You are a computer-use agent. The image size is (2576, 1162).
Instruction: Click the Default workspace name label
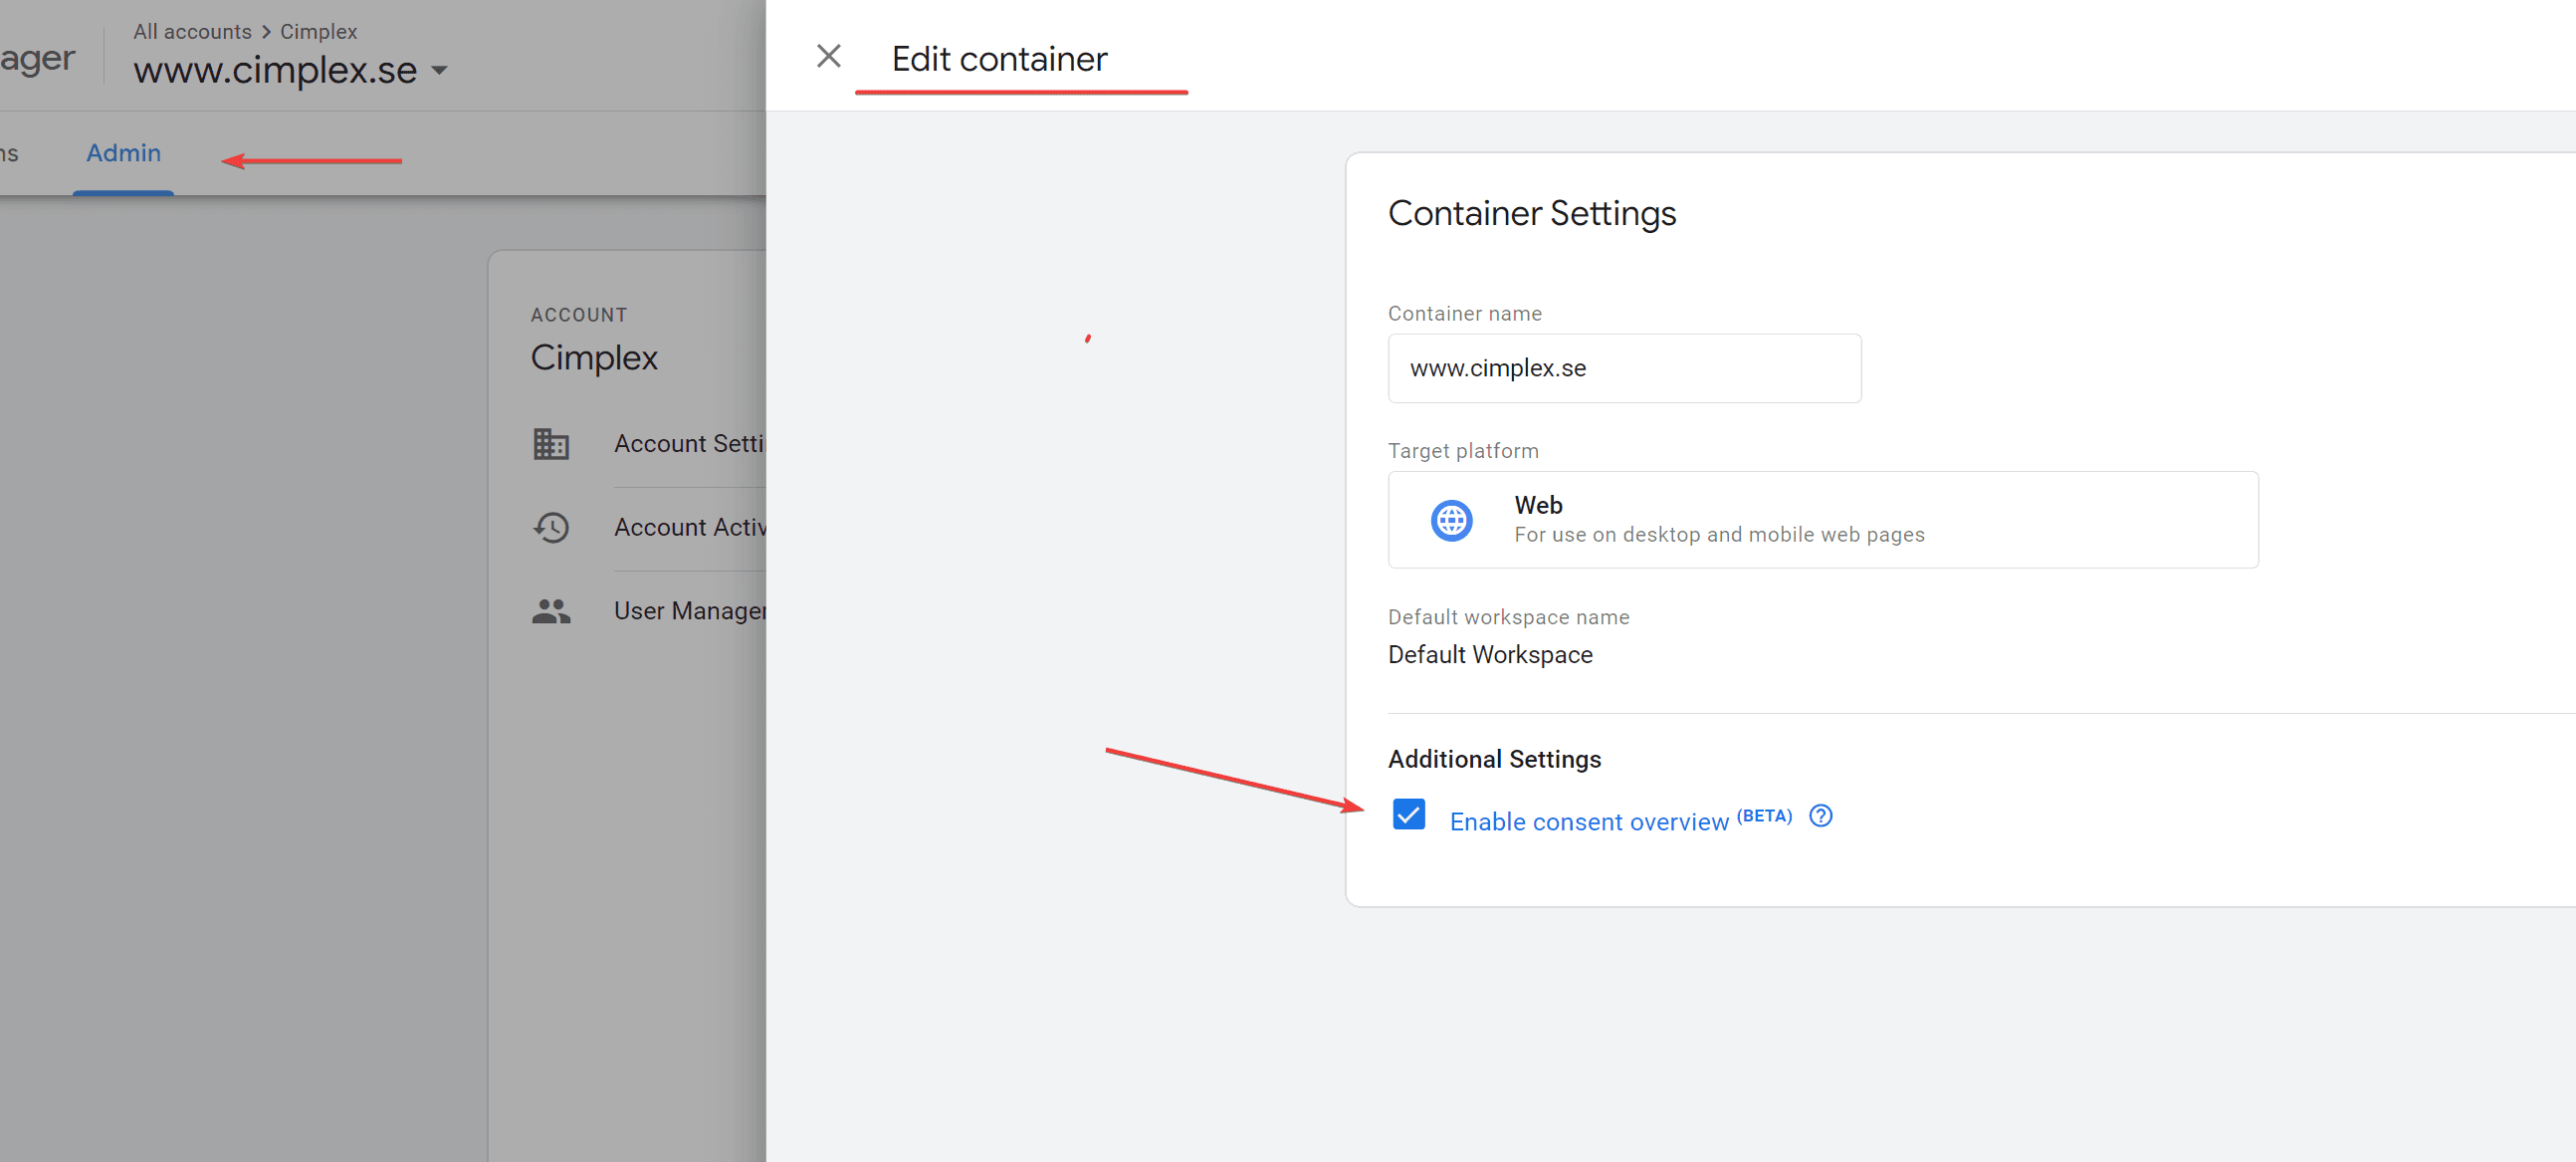click(x=1508, y=617)
